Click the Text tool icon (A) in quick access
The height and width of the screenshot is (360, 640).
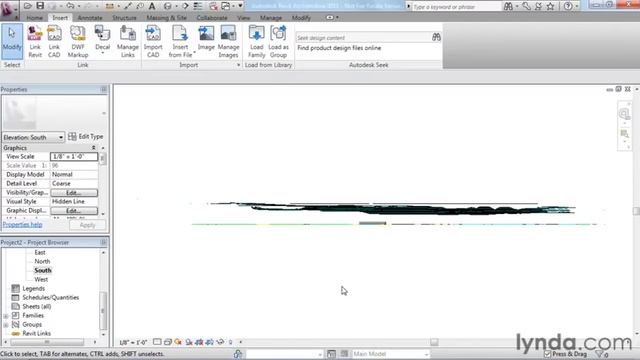click(x=152, y=6)
